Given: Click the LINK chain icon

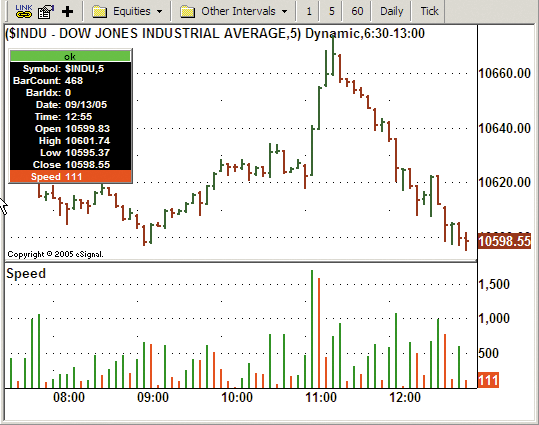Looking at the screenshot, I should click(x=23, y=11).
